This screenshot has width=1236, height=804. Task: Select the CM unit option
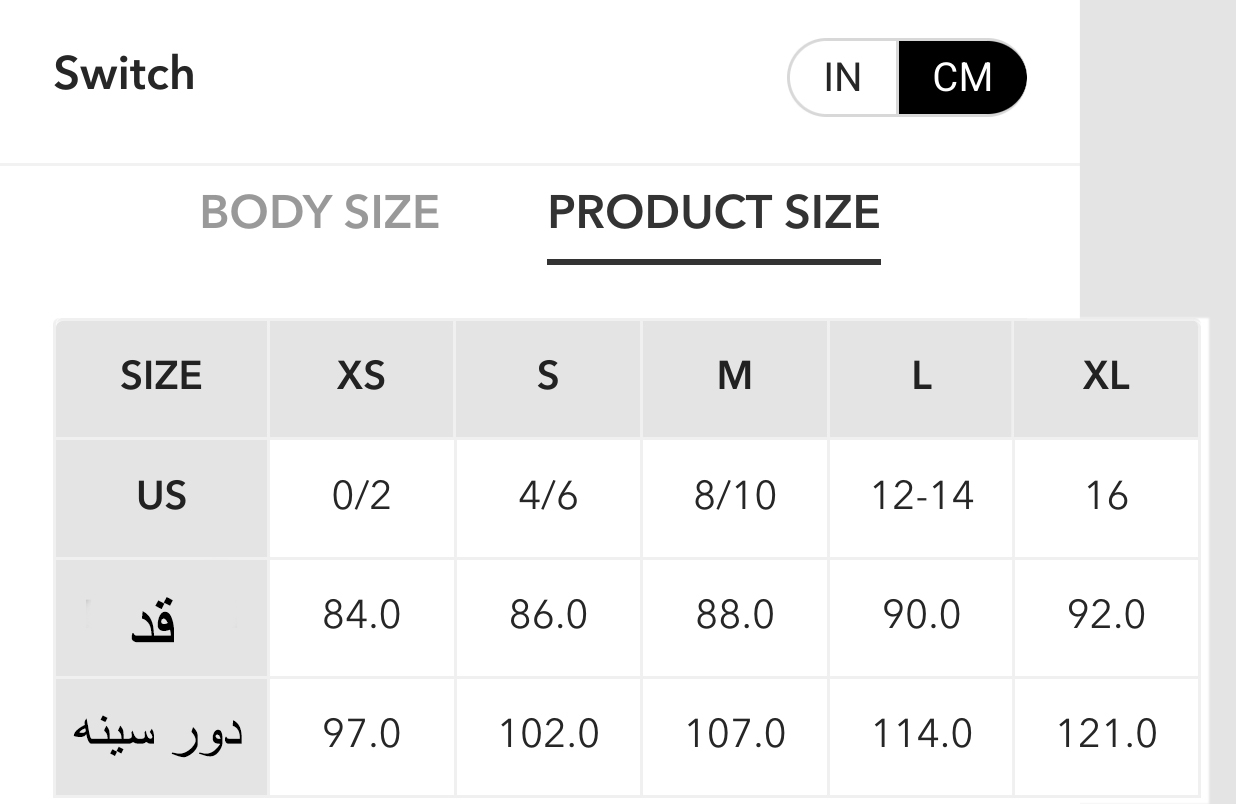pyautogui.click(x=962, y=78)
